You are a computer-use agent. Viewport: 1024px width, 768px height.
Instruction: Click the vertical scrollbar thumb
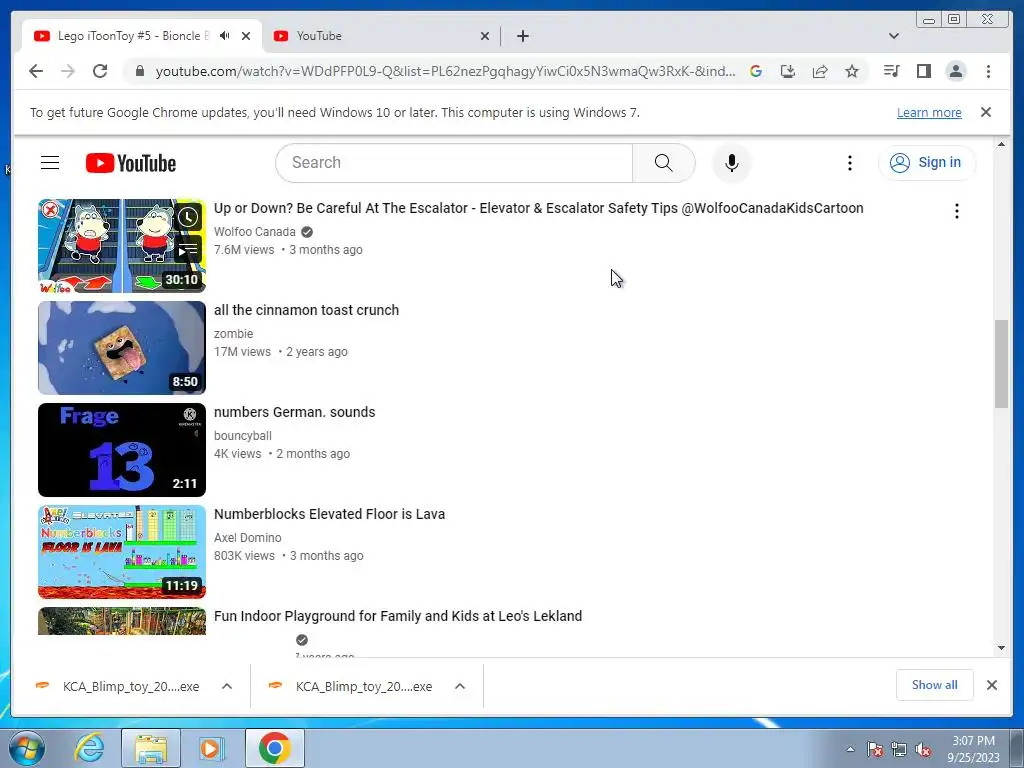tap(1001, 364)
